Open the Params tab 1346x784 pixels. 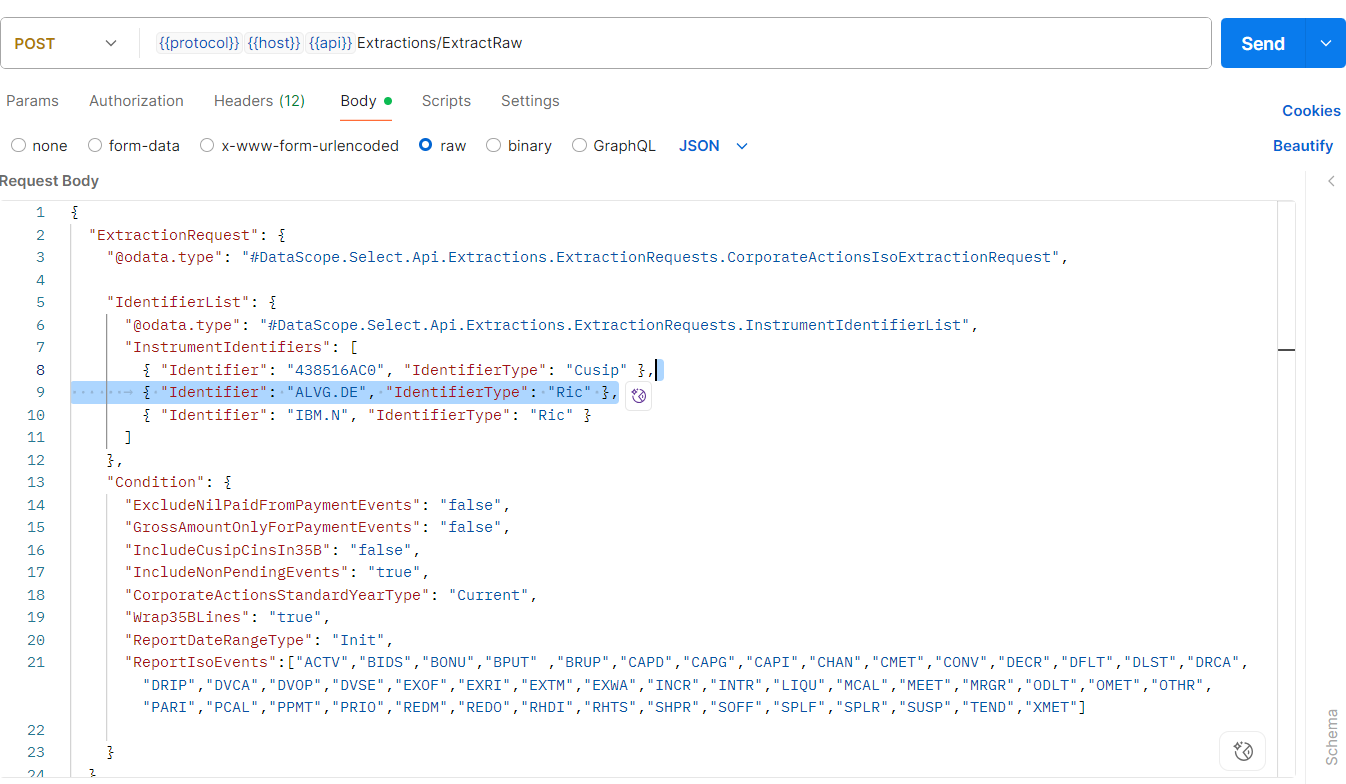click(32, 101)
